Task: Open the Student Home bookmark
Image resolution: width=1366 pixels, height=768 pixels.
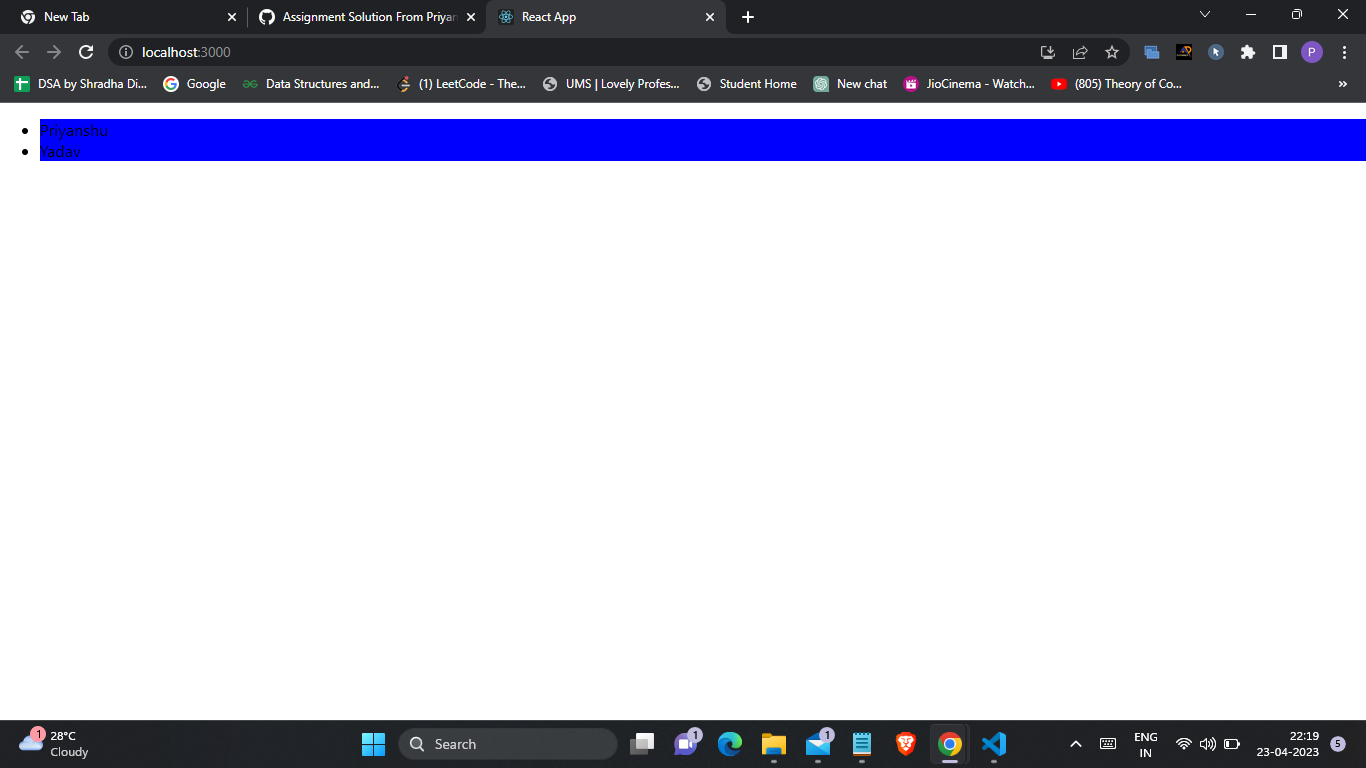Action: point(746,84)
